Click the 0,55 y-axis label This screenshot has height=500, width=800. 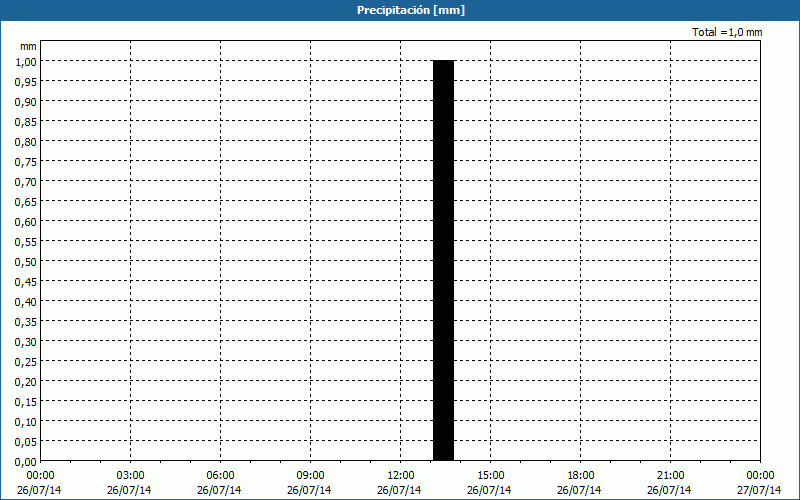26,241
